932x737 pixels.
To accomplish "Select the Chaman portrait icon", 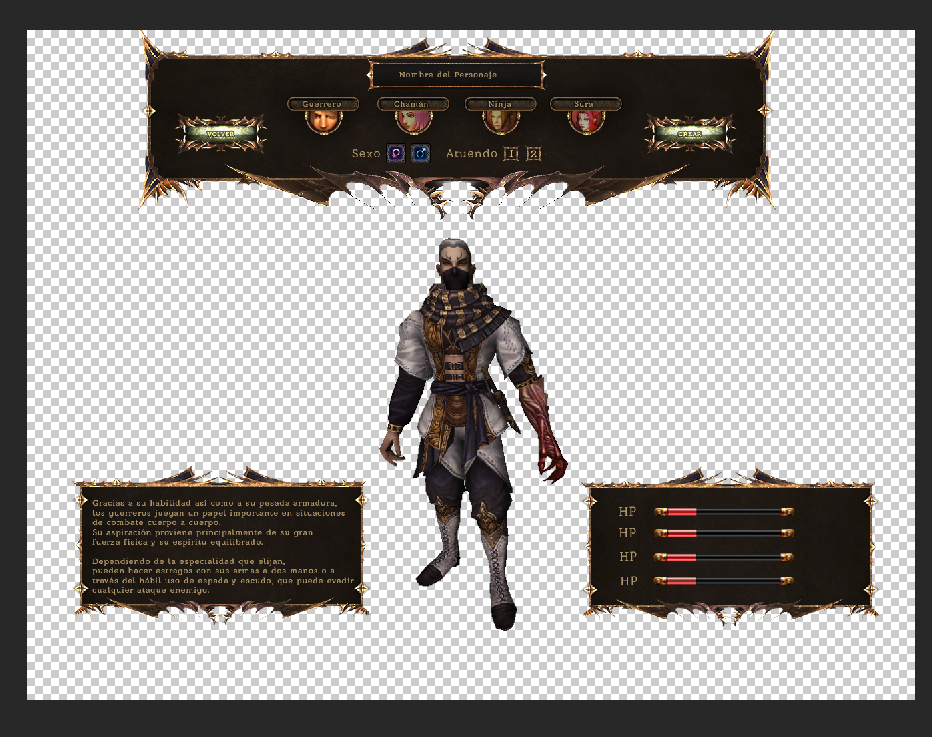I will [x=412, y=121].
